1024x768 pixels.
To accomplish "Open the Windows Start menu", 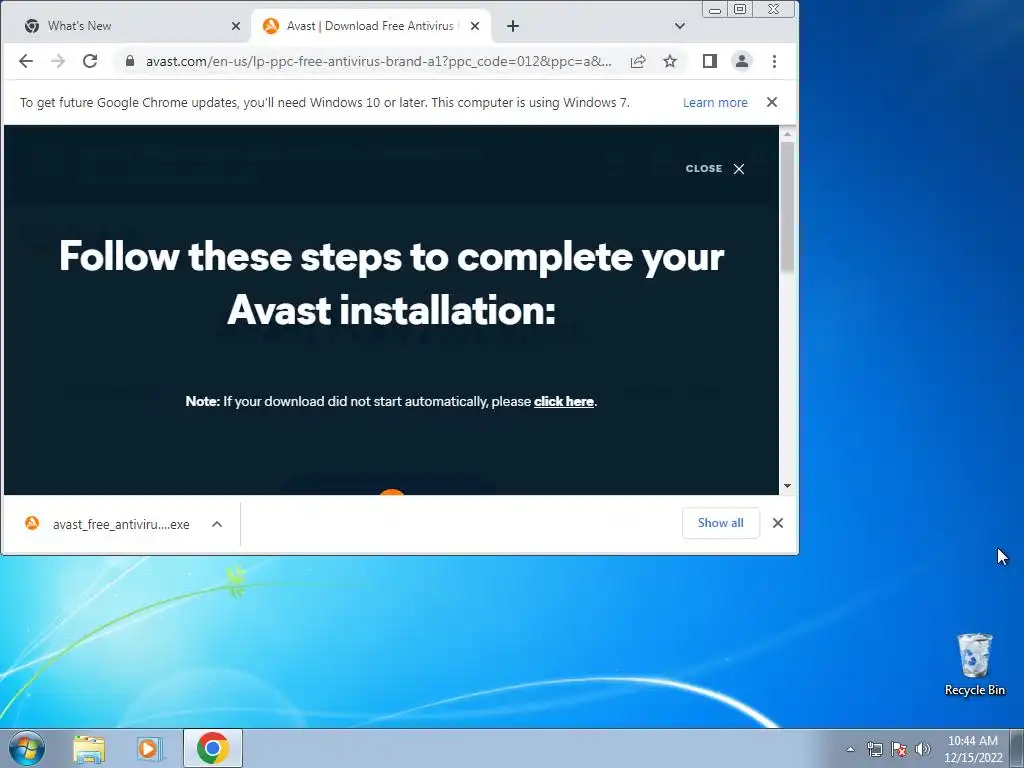I will [27, 748].
